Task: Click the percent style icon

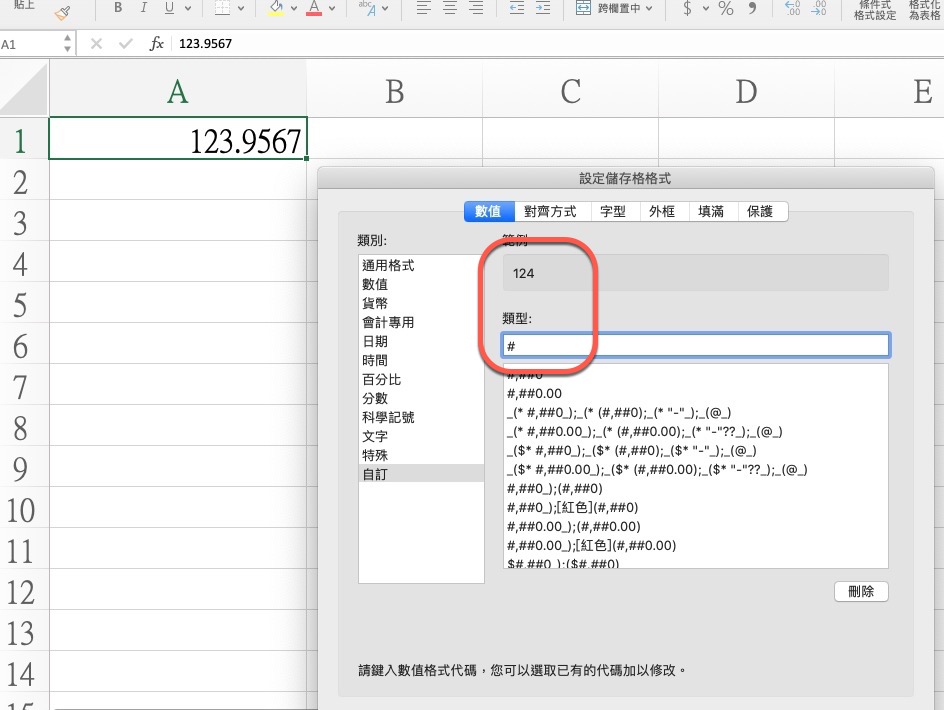Action: click(725, 9)
